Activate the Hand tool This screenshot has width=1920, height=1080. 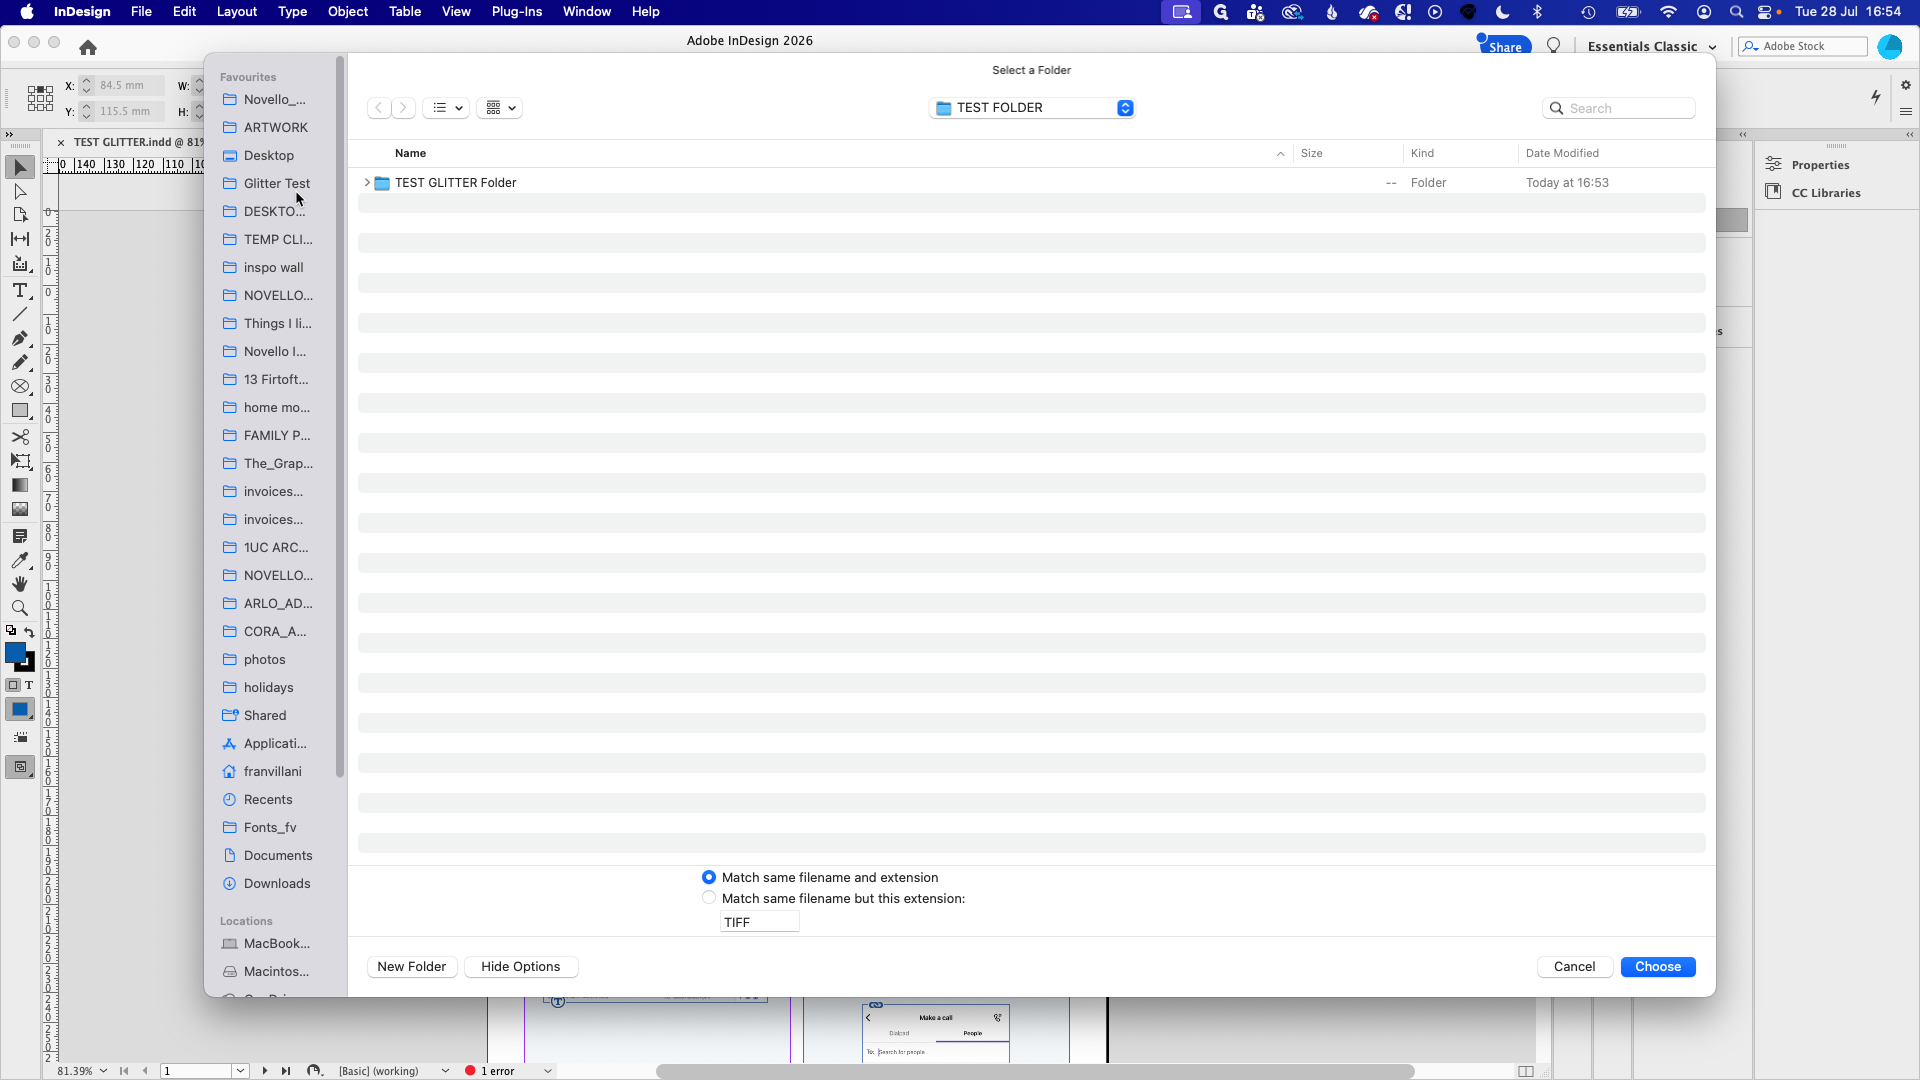20,584
